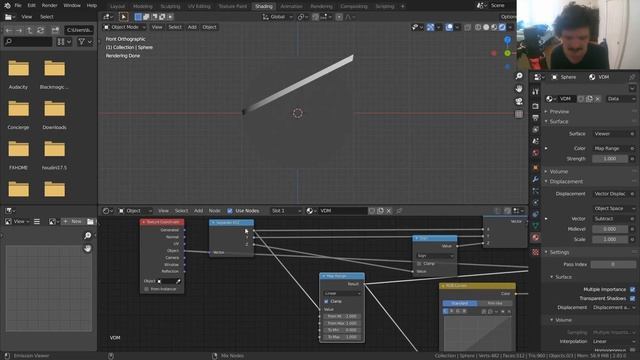Open the Modifier properties wrench icon

(x=536, y=179)
